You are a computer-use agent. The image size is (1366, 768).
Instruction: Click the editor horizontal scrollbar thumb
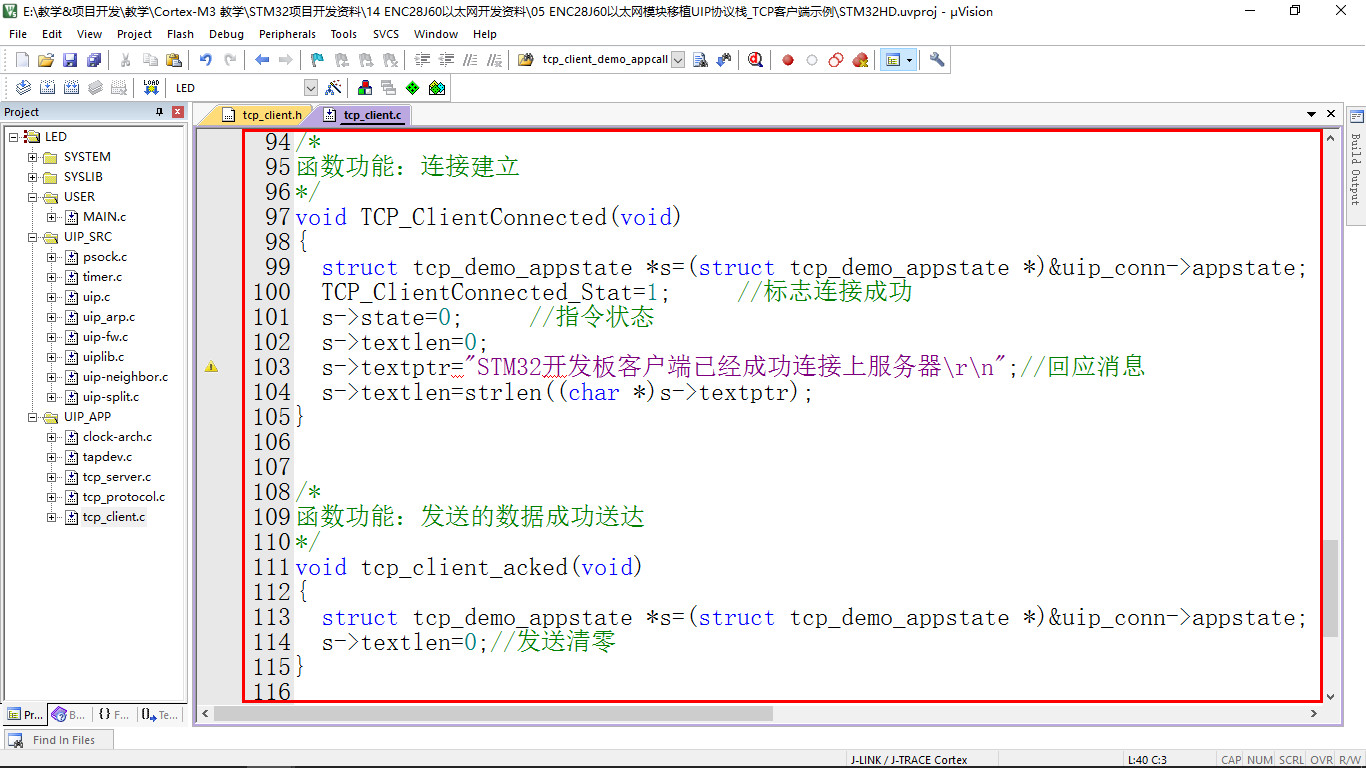[493, 714]
